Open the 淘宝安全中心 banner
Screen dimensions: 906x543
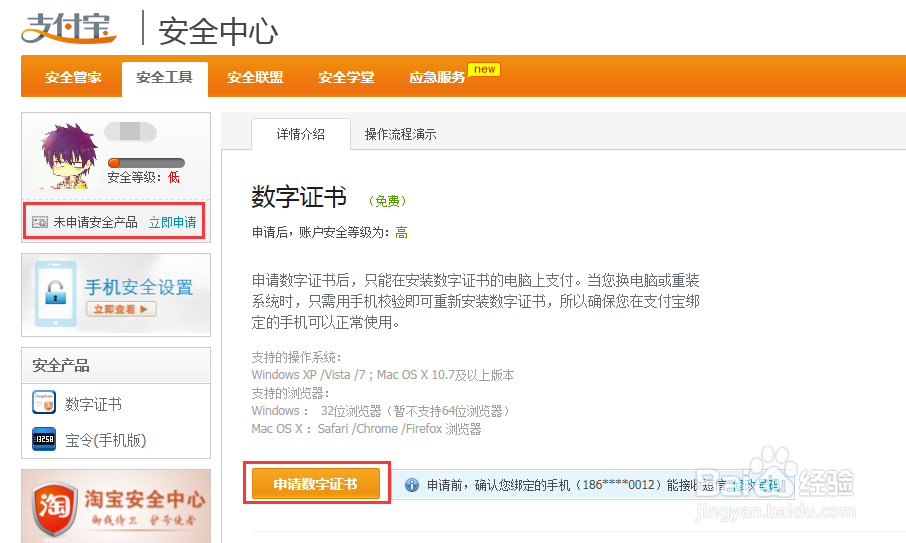coord(116,506)
